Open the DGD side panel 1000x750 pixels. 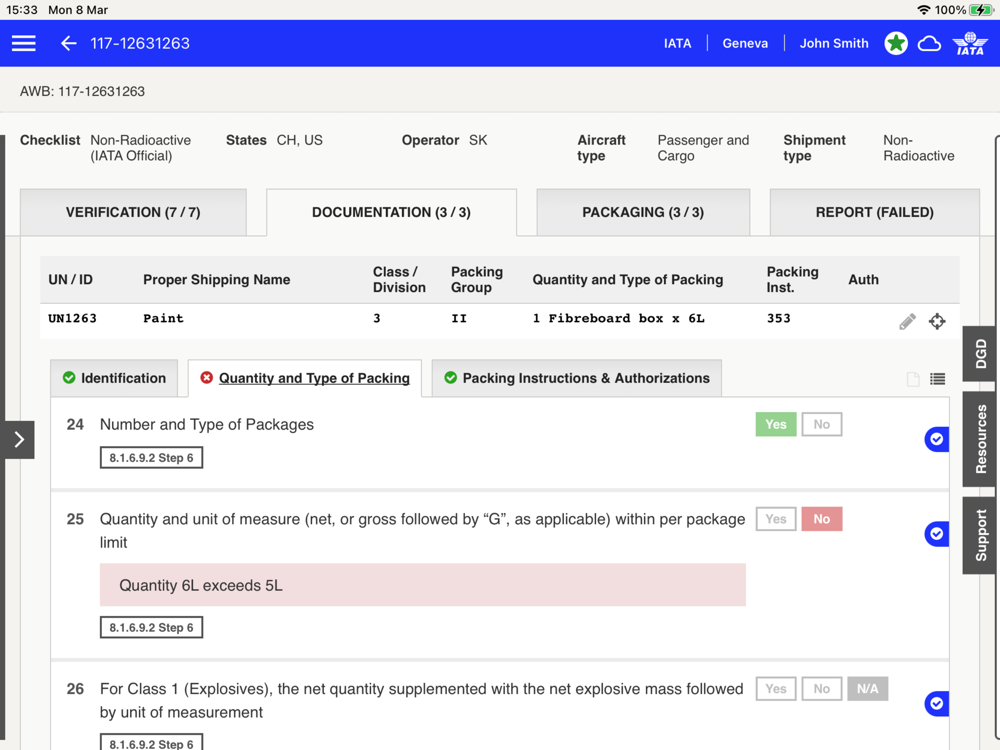pyautogui.click(x=980, y=354)
